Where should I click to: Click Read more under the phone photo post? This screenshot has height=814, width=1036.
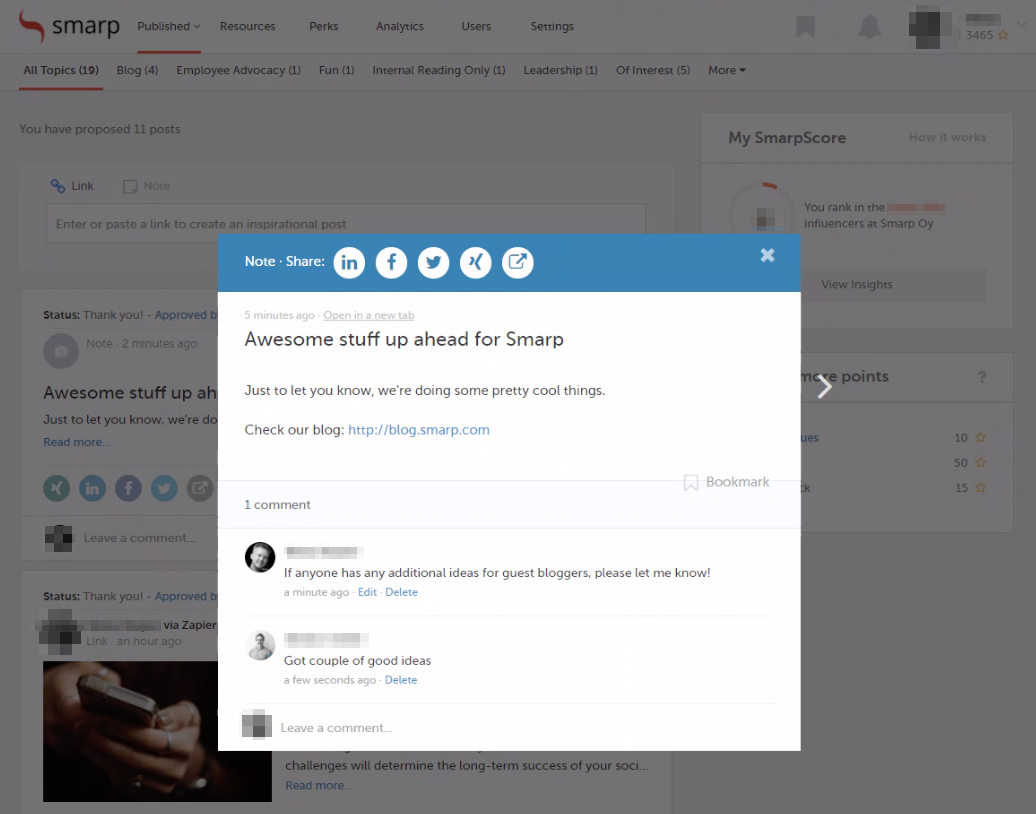pos(318,786)
